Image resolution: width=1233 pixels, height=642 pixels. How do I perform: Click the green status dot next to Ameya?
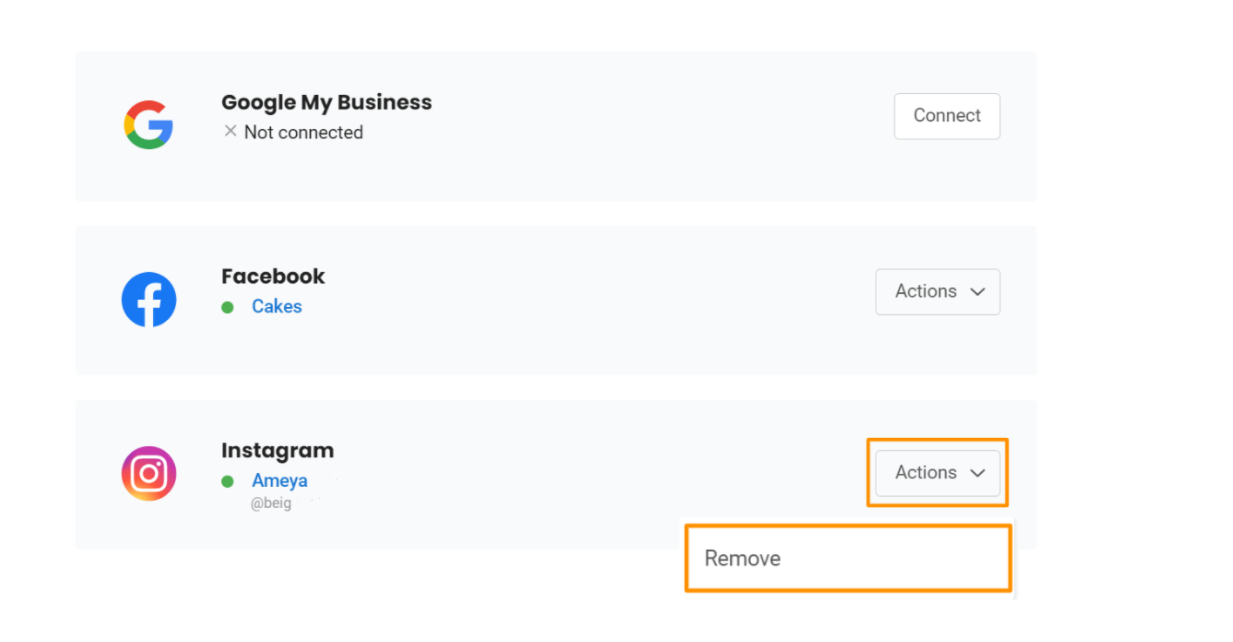point(228,481)
